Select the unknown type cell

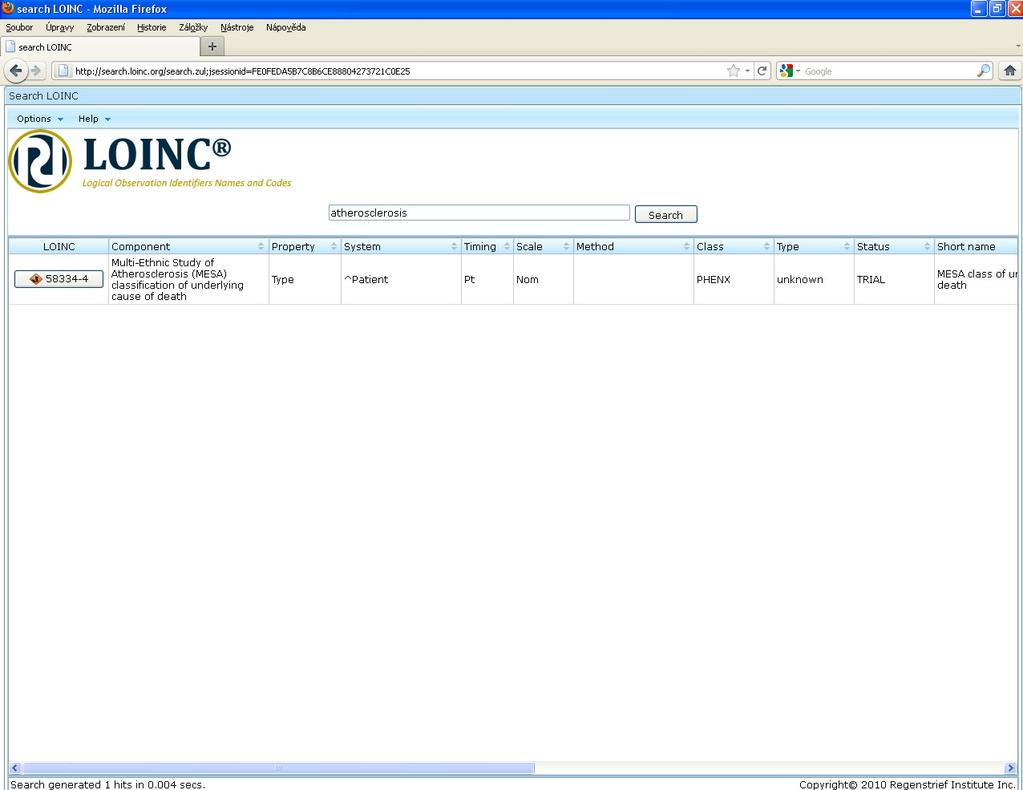click(x=814, y=279)
